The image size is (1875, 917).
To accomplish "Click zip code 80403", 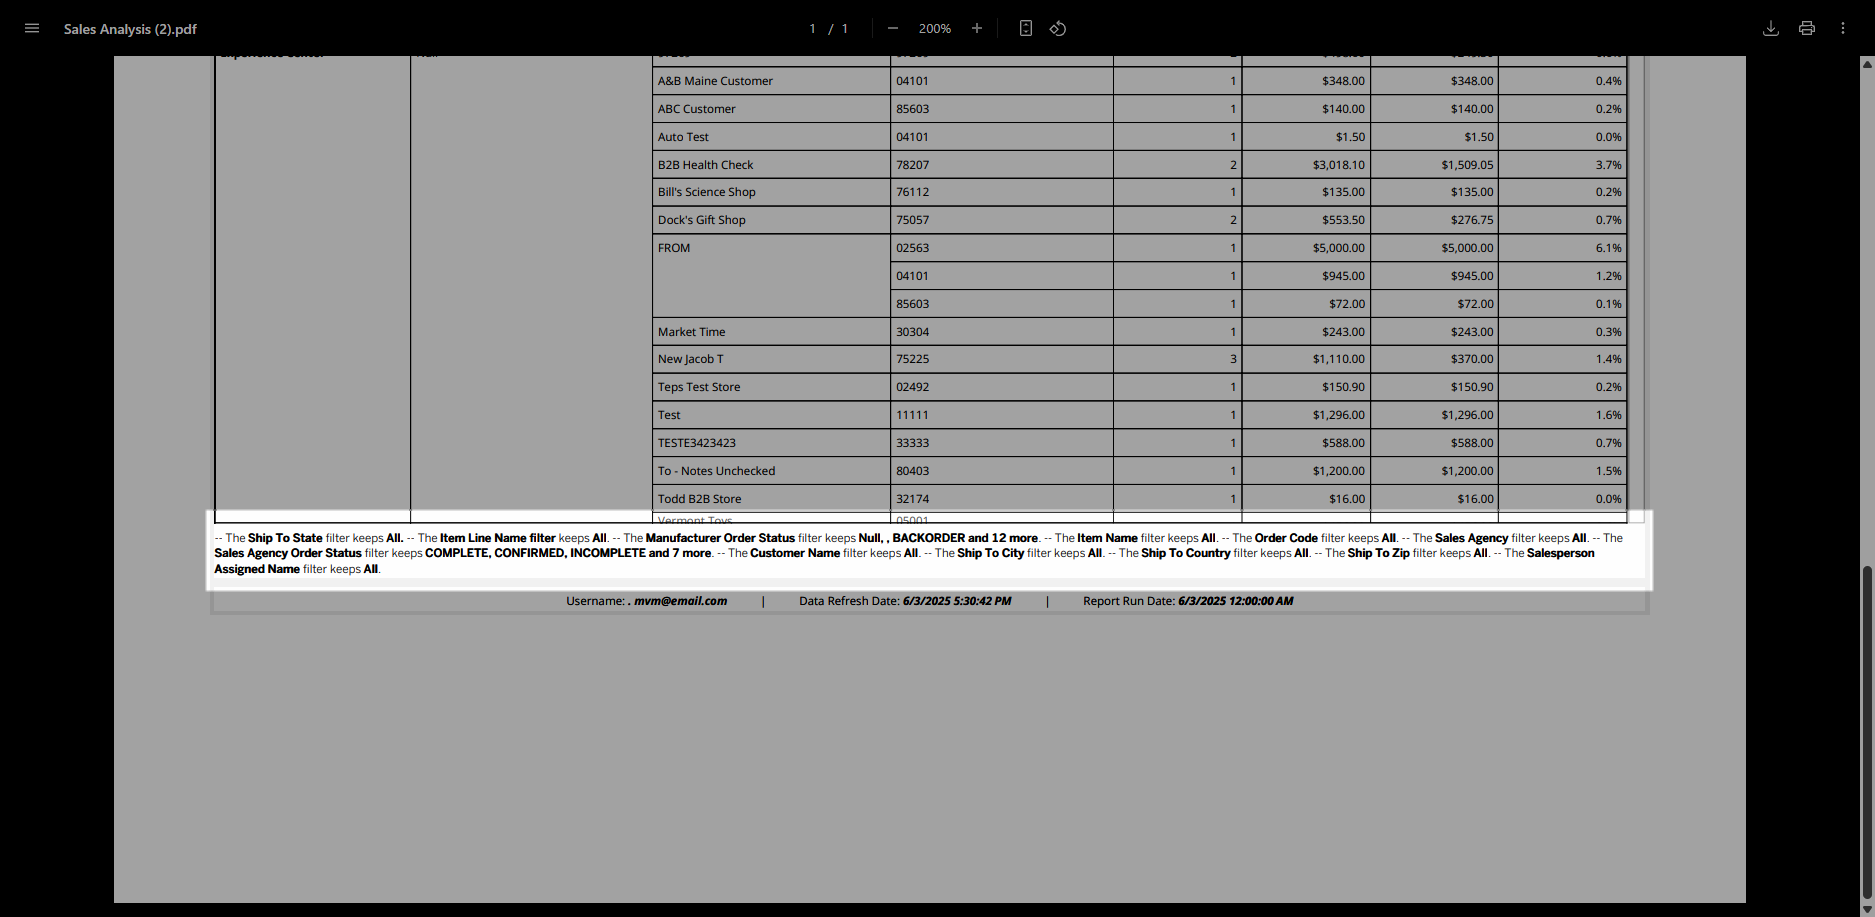I will point(912,471).
